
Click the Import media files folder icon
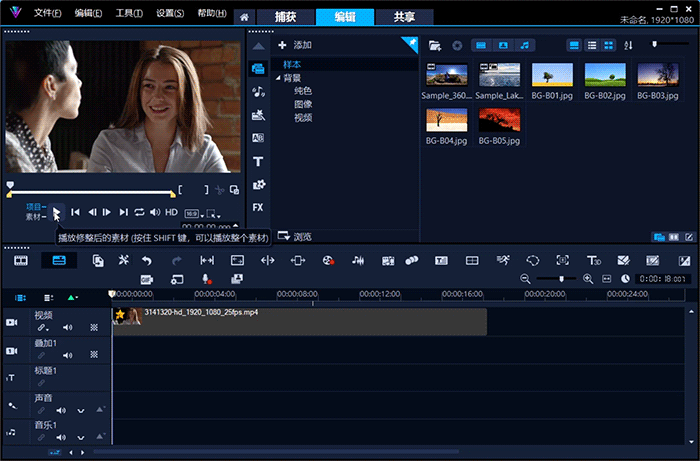pos(435,45)
